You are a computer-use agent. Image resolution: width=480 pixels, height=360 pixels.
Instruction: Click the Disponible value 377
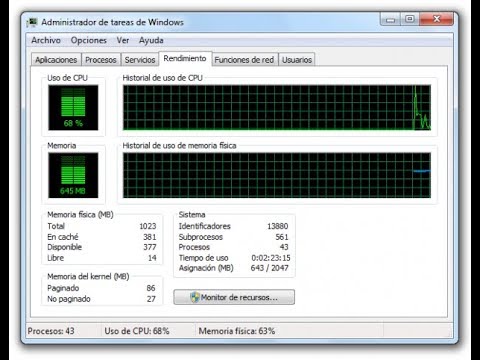(x=150, y=247)
